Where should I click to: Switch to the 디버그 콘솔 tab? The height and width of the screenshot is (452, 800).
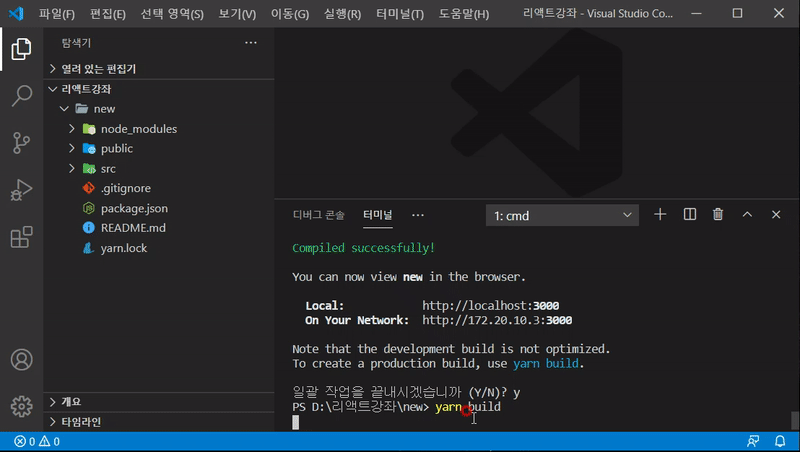tap(319, 215)
